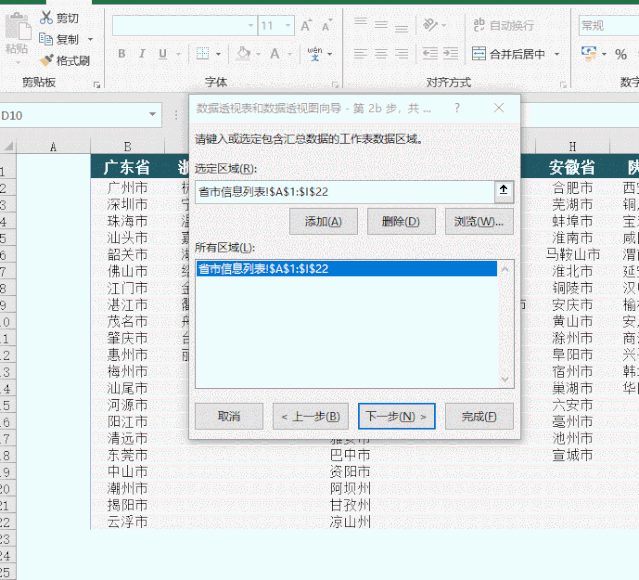The width and height of the screenshot is (639, 580).
Task: Click the select-all corner triangle
Action: tap(8, 146)
